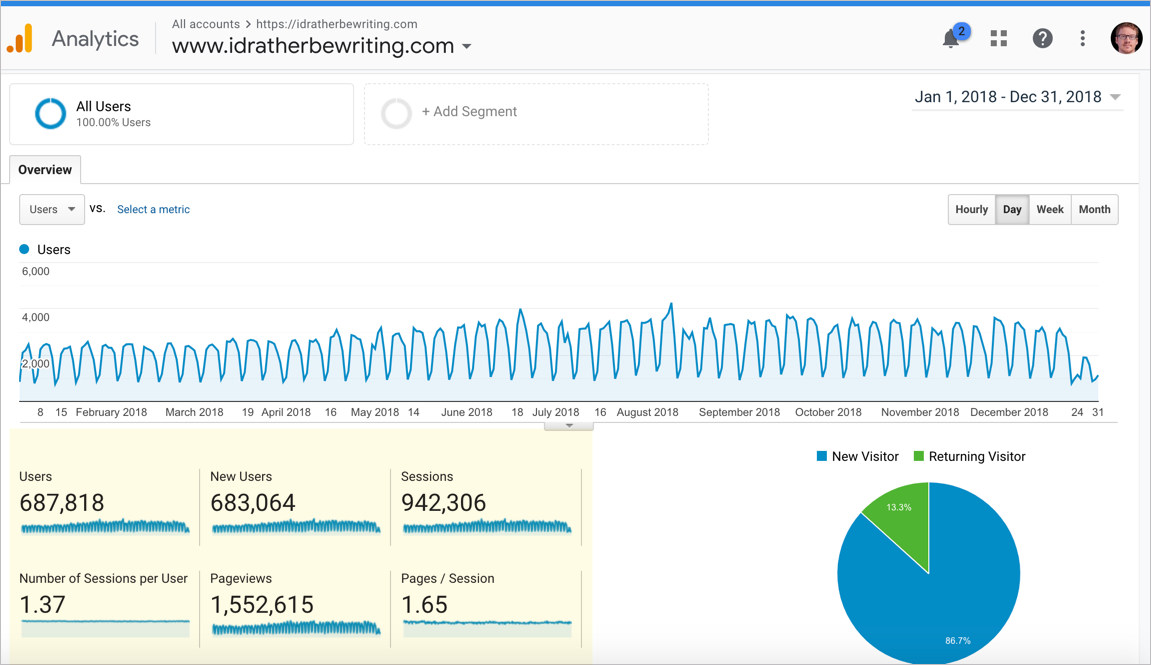Image resolution: width=1151 pixels, height=665 pixels.
Task: Open the notifications bell
Action: pos(951,38)
